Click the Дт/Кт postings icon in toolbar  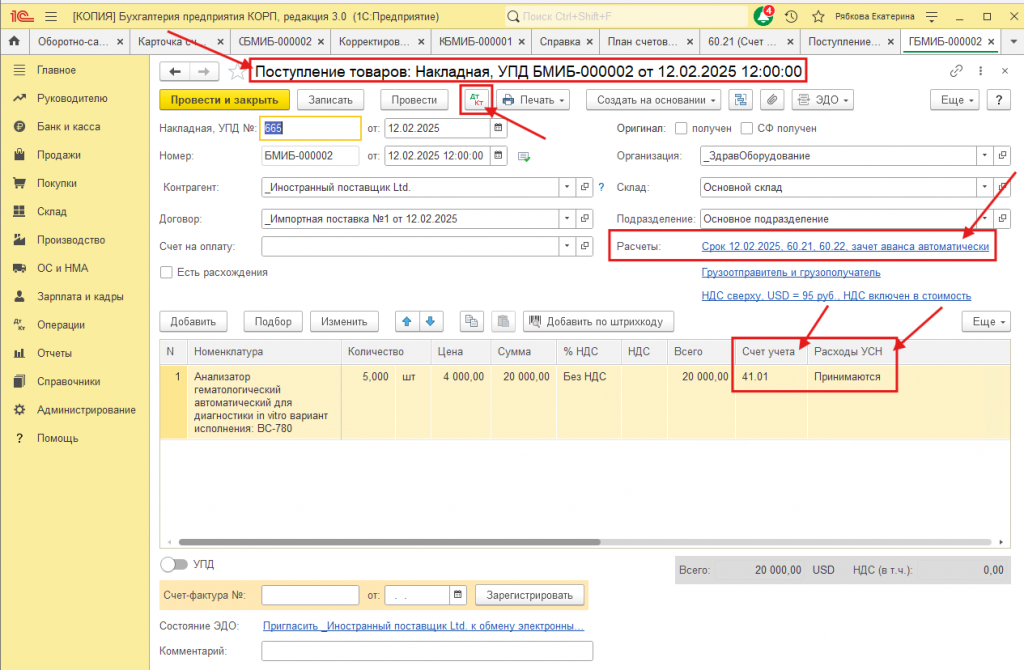click(475, 100)
